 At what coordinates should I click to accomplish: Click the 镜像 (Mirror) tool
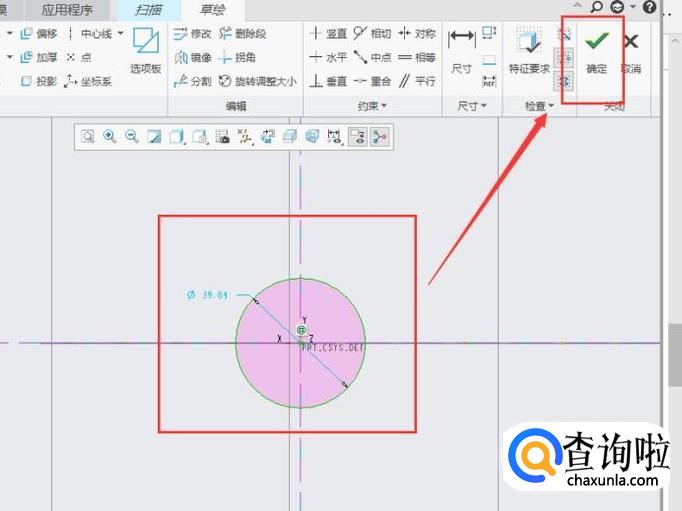[x=193, y=57]
